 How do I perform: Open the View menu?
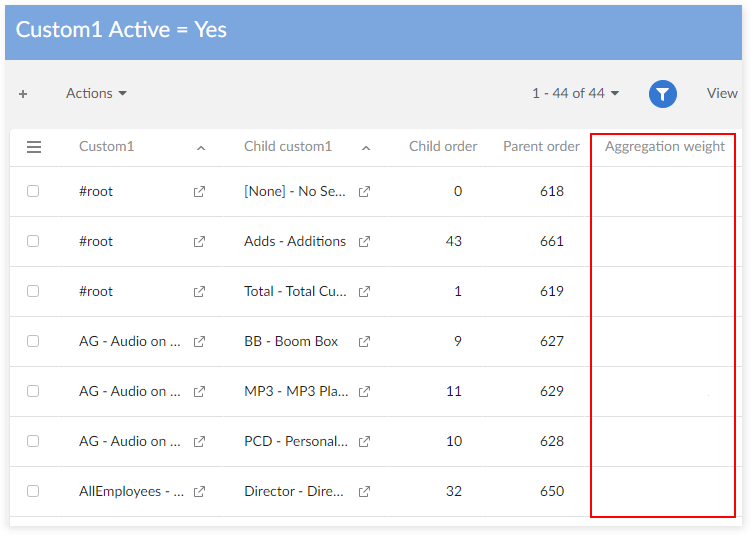coord(722,93)
